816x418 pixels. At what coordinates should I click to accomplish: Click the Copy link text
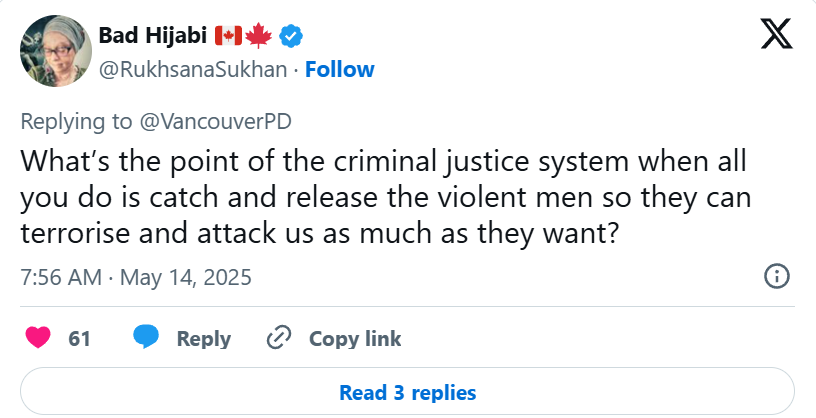(x=355, y=339)
